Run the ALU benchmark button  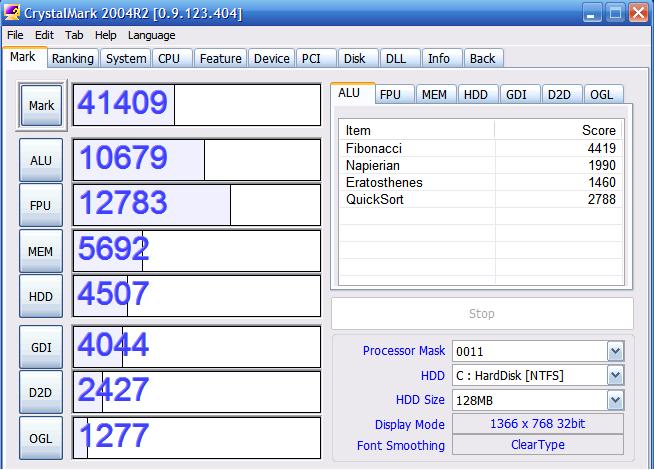tap(41, 160)
